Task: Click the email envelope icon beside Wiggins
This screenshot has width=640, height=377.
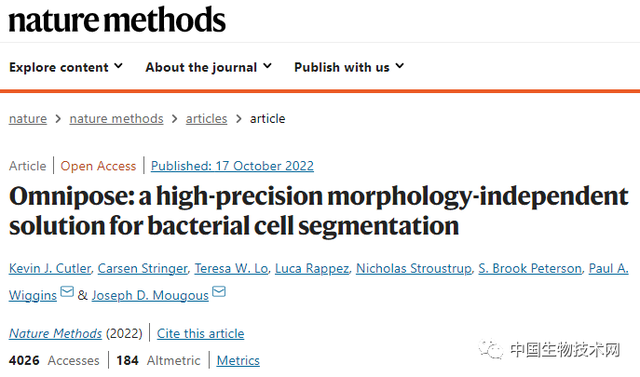Action: tap(67, 292)
